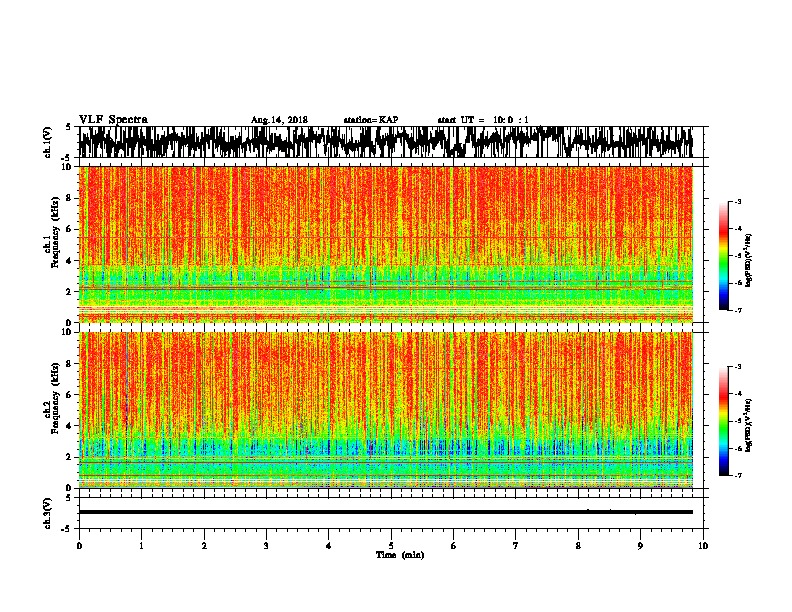
Task: Click time axis tick label "6"
Action: coord(454,546)
